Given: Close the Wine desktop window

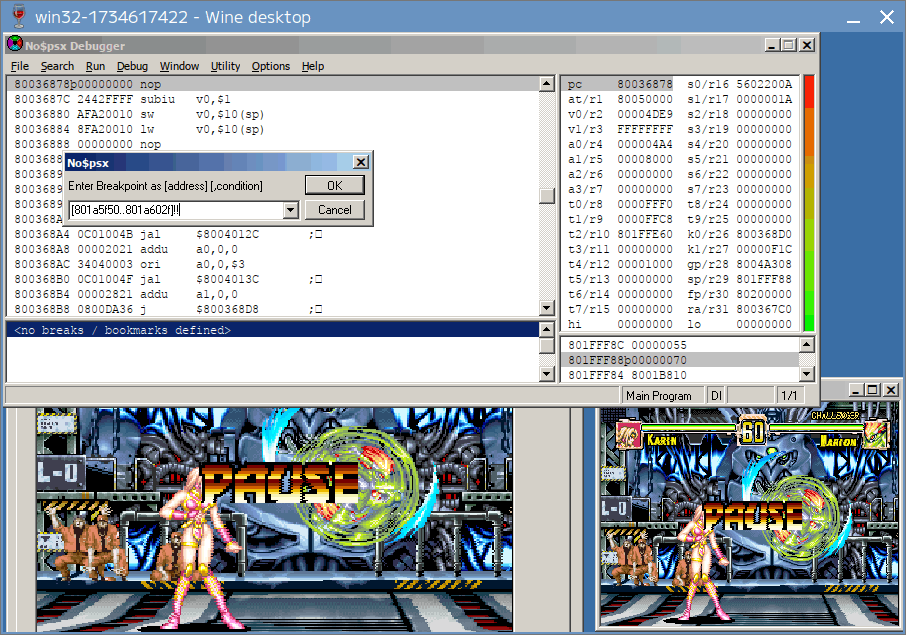Looking at the screenshot, I should pyautogui.click(x=887, y=17).
